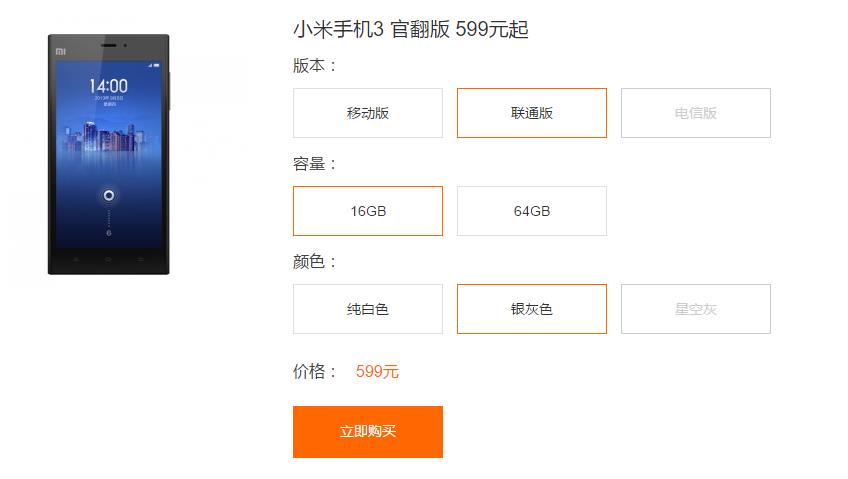
Task: Choose the 纯白色 color option
Action: pyautogui.click(x=367, y=309)
